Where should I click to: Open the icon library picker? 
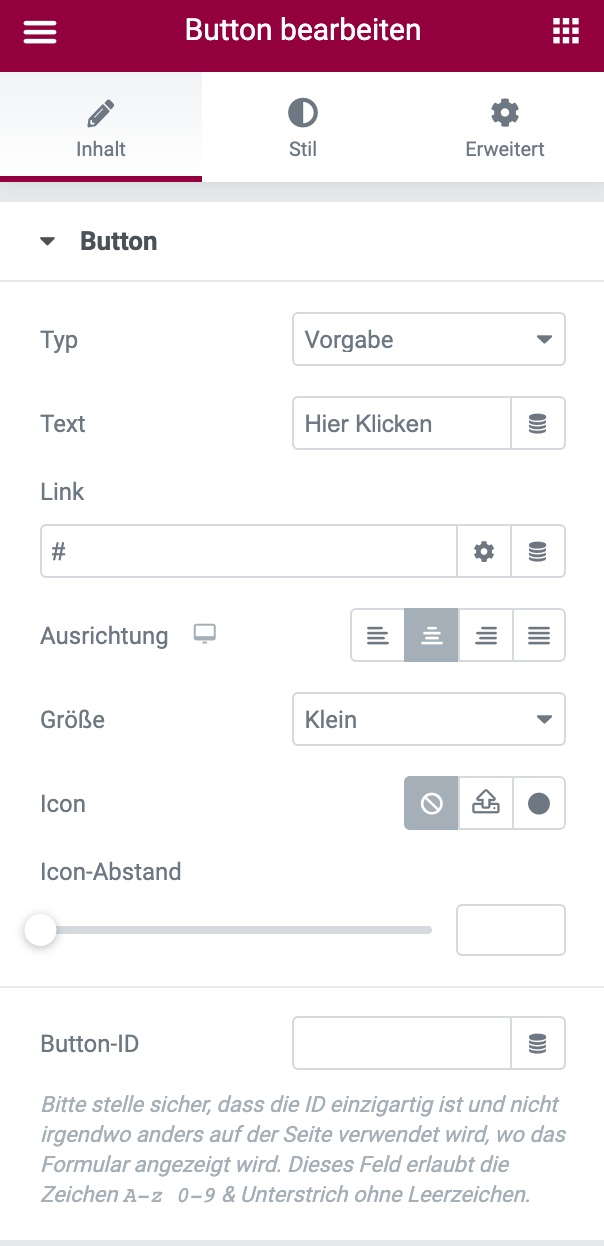tap(539, 804)
